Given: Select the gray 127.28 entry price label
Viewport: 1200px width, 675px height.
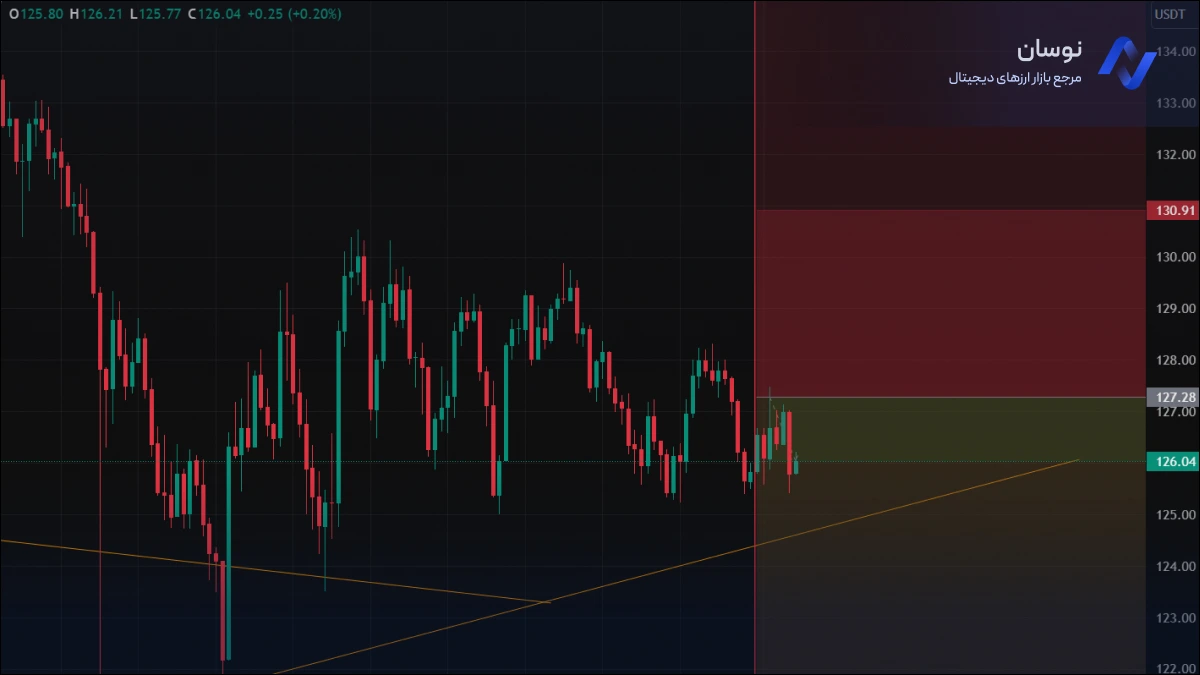Looking at the screenshot, I should tap(1174, 397).
